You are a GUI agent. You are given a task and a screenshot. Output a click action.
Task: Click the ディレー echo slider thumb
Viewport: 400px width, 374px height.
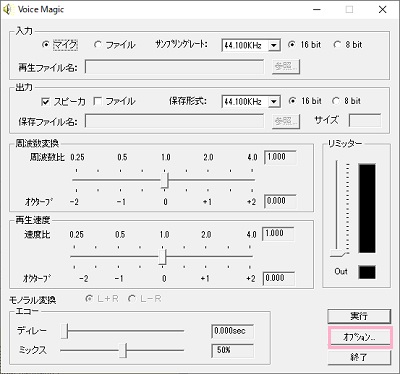pyautogui.click(x=64, y=331)
